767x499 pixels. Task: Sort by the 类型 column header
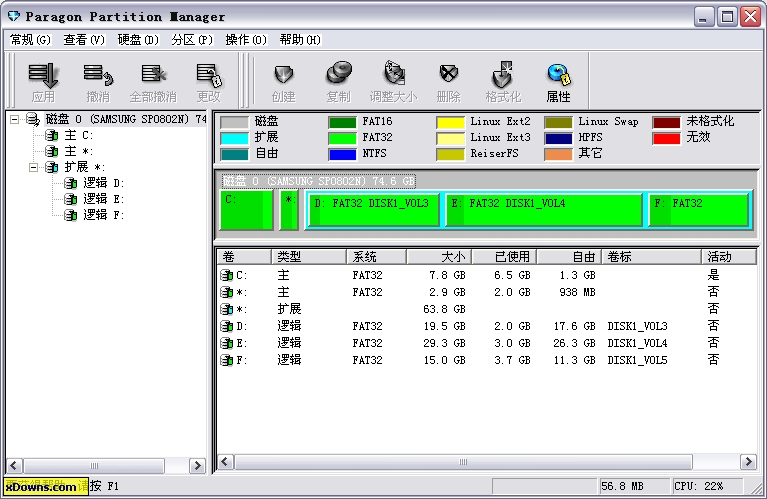pyautogui.click(x=309, y=256)
